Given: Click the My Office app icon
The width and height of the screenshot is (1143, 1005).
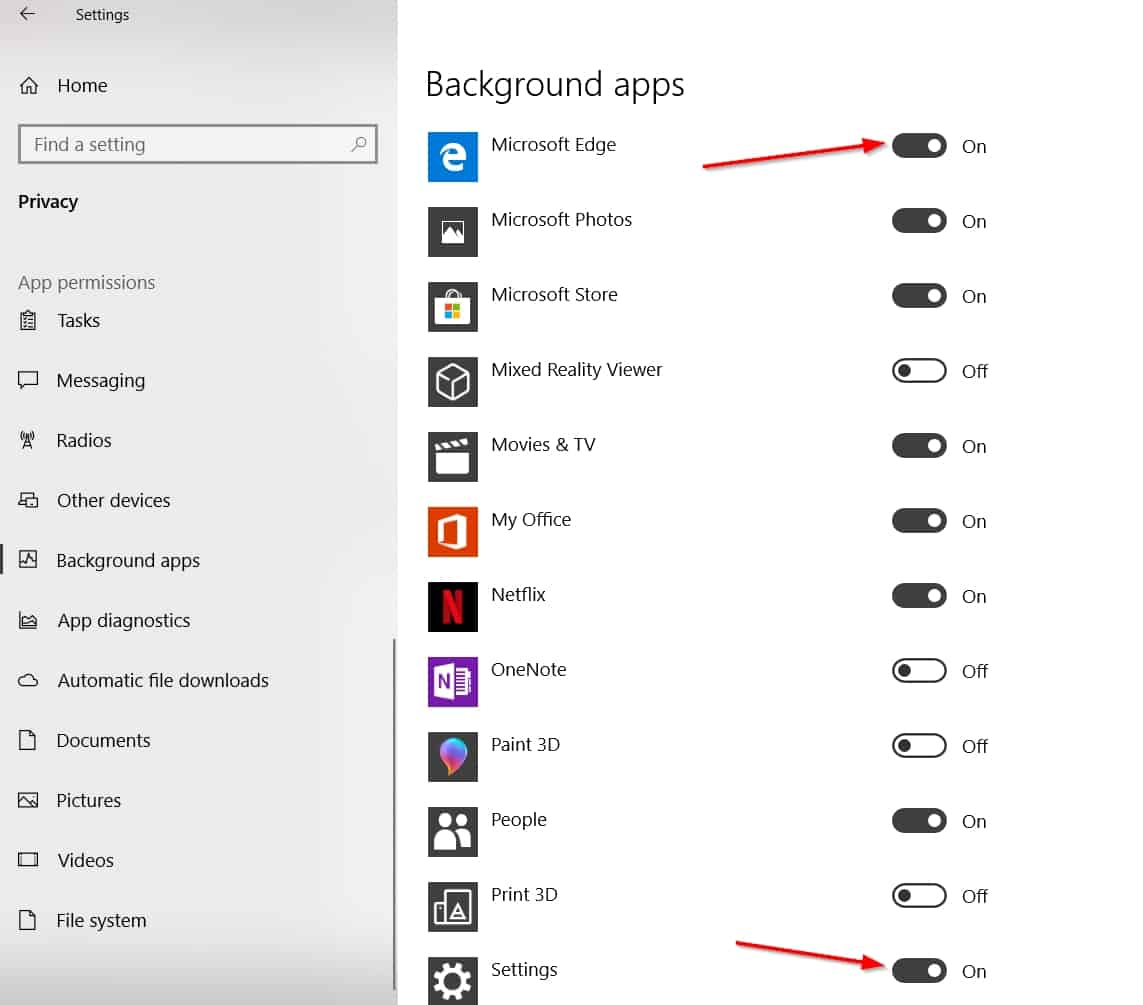Looking at the screenshot, I should [x=453, y=532].
